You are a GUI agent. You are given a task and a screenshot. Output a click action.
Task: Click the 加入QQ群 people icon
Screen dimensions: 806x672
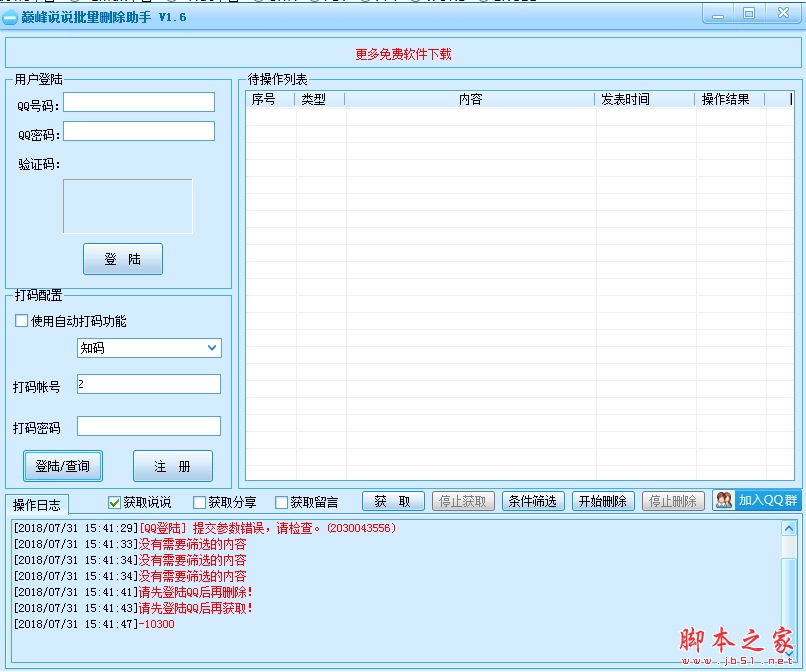724,501
